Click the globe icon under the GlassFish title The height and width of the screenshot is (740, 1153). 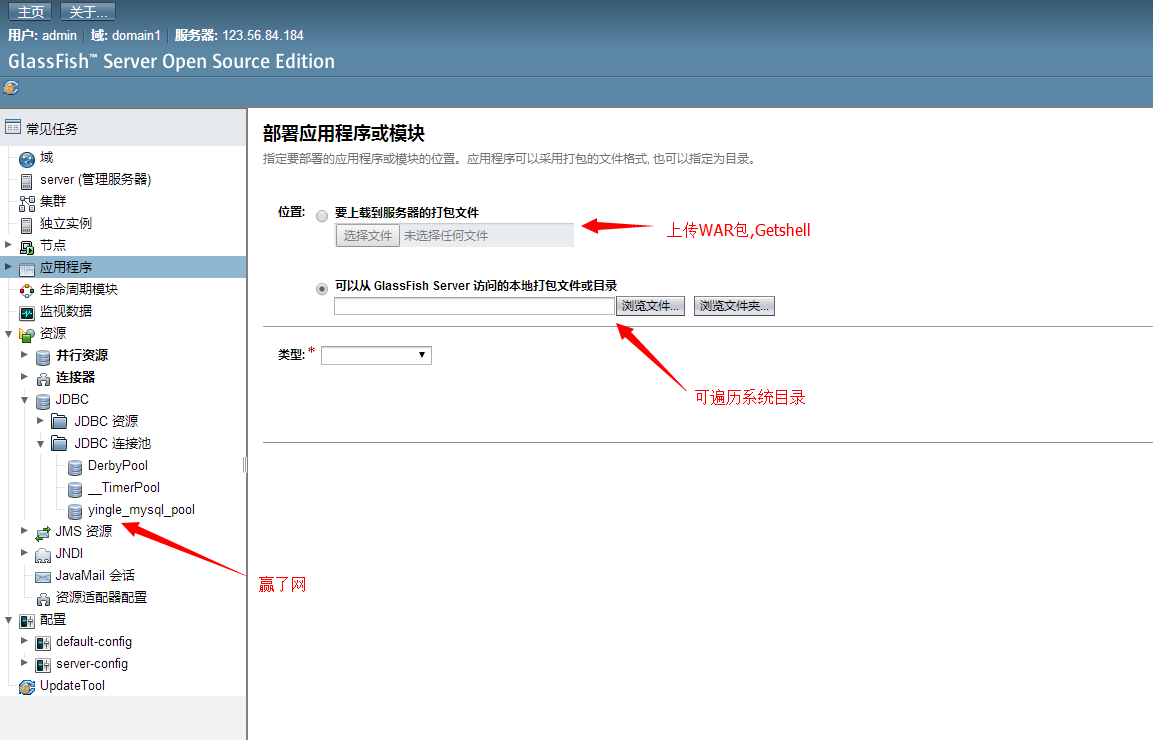coord(11,88)
